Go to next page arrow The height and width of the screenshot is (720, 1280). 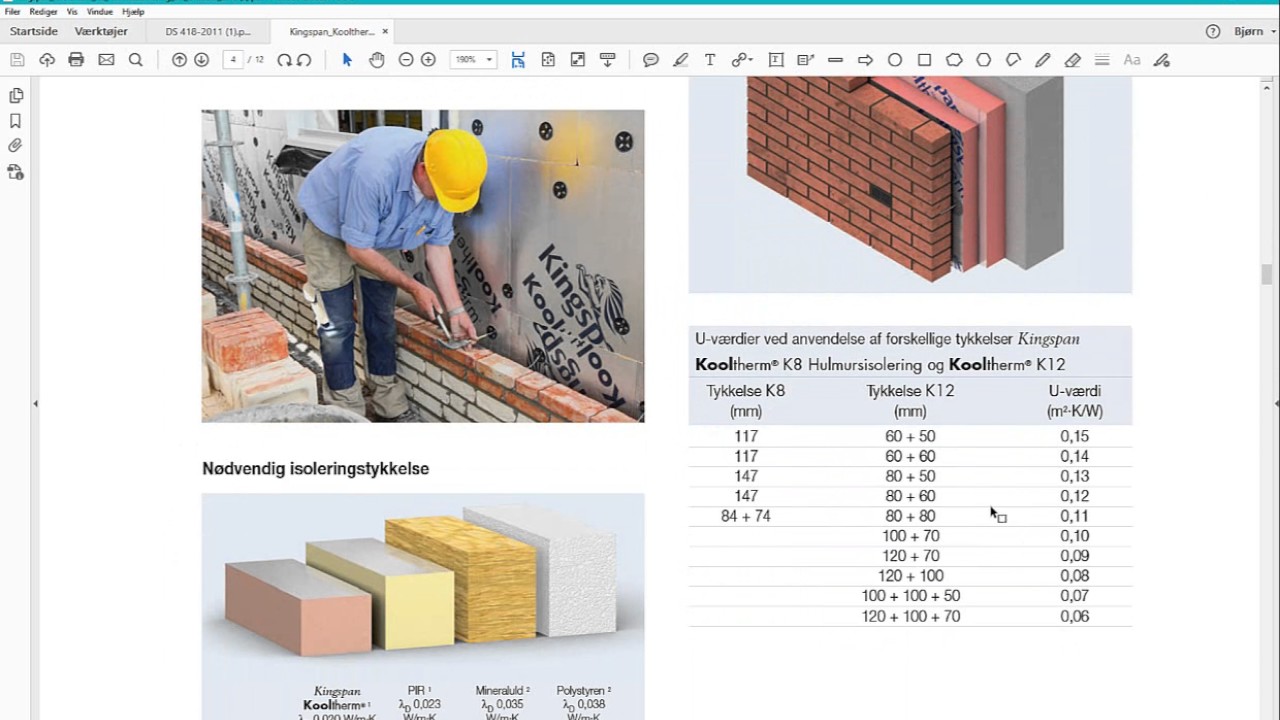click(201, 60)
